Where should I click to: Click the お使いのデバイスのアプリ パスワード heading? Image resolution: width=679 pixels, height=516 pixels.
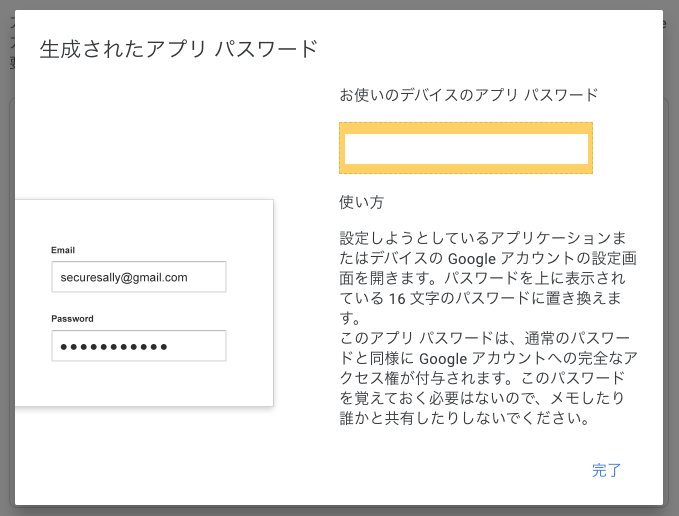point(469,95)
